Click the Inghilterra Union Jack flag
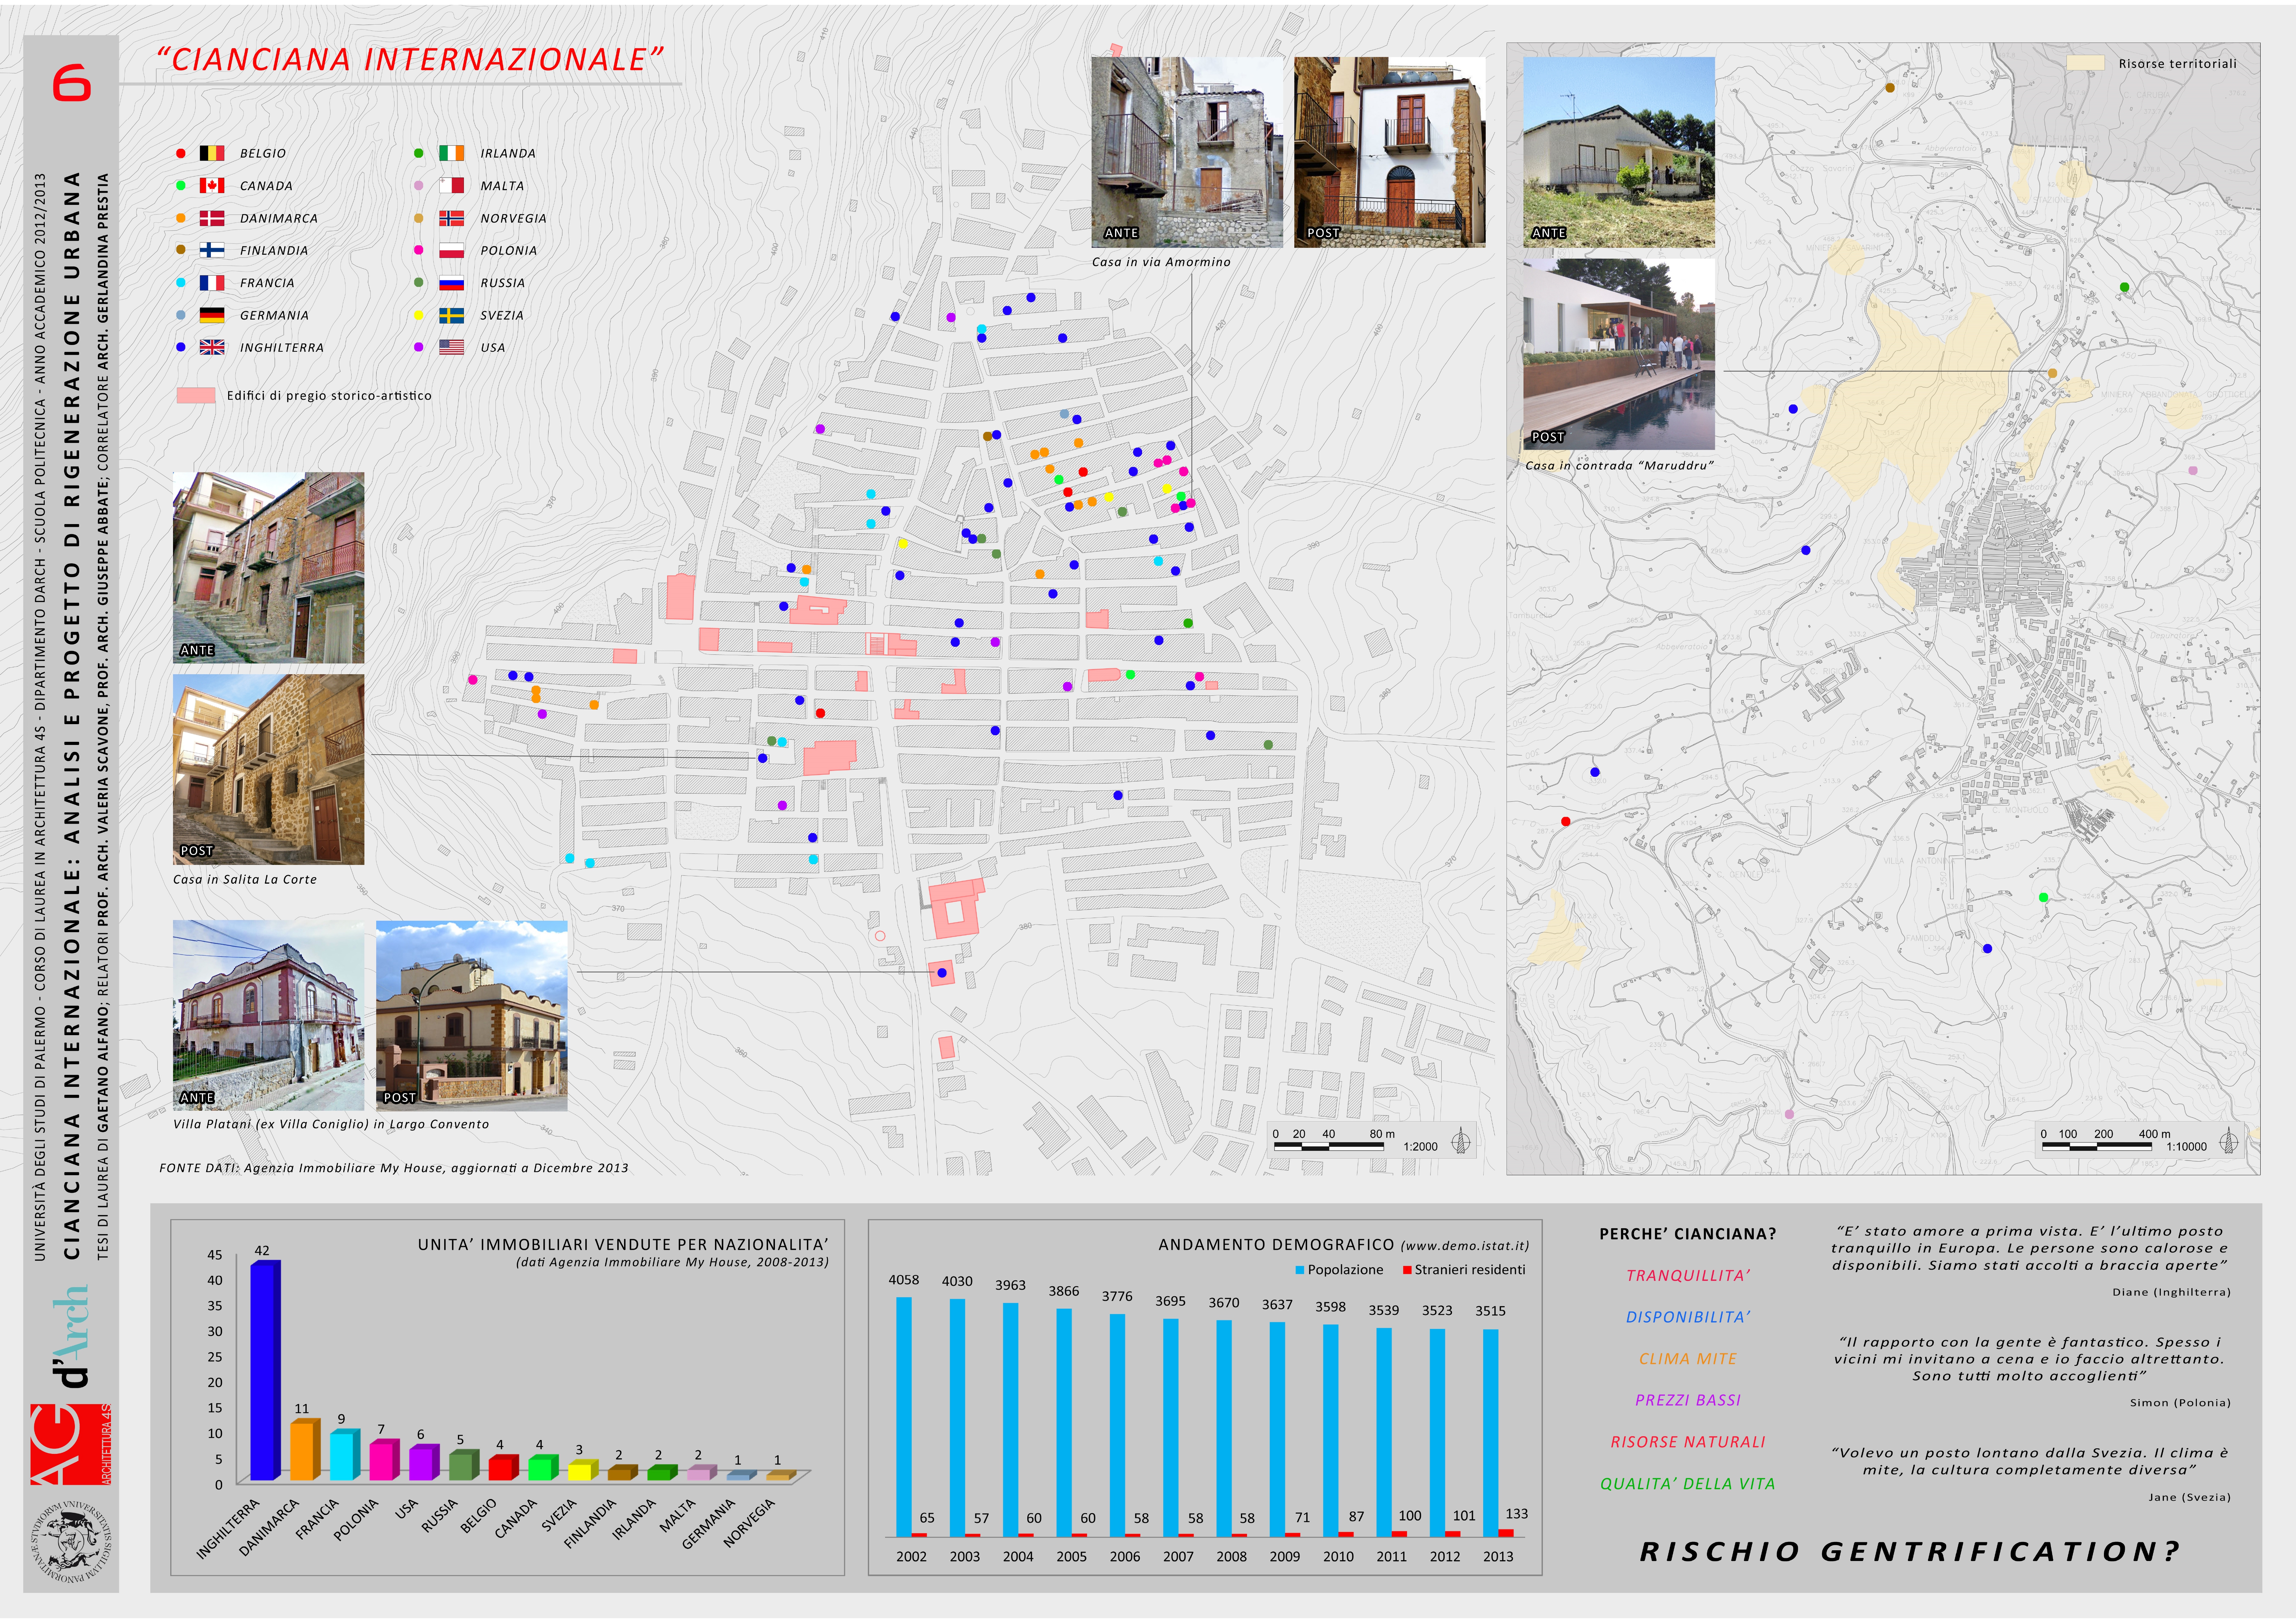This screenshot has height=1622, width=2296. pos(212,347)
